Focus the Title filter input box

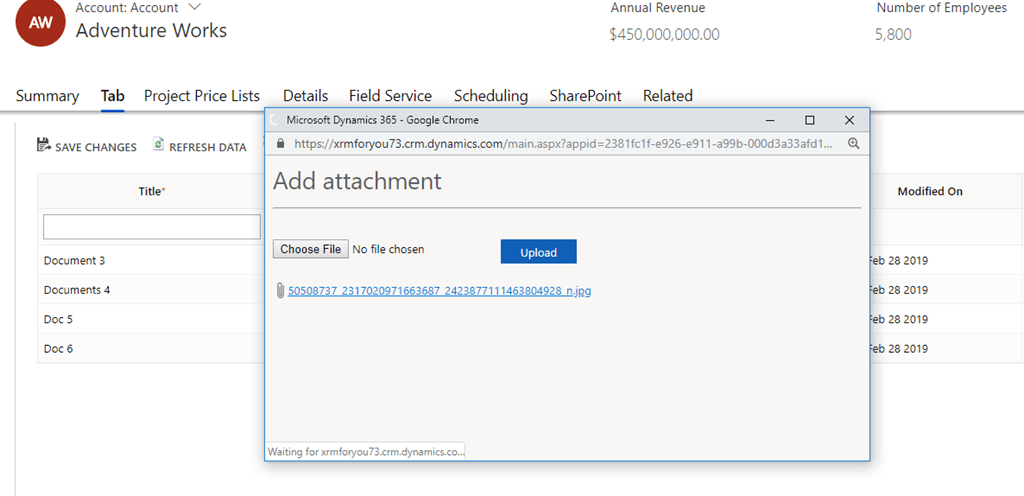(x=152, y=226)
